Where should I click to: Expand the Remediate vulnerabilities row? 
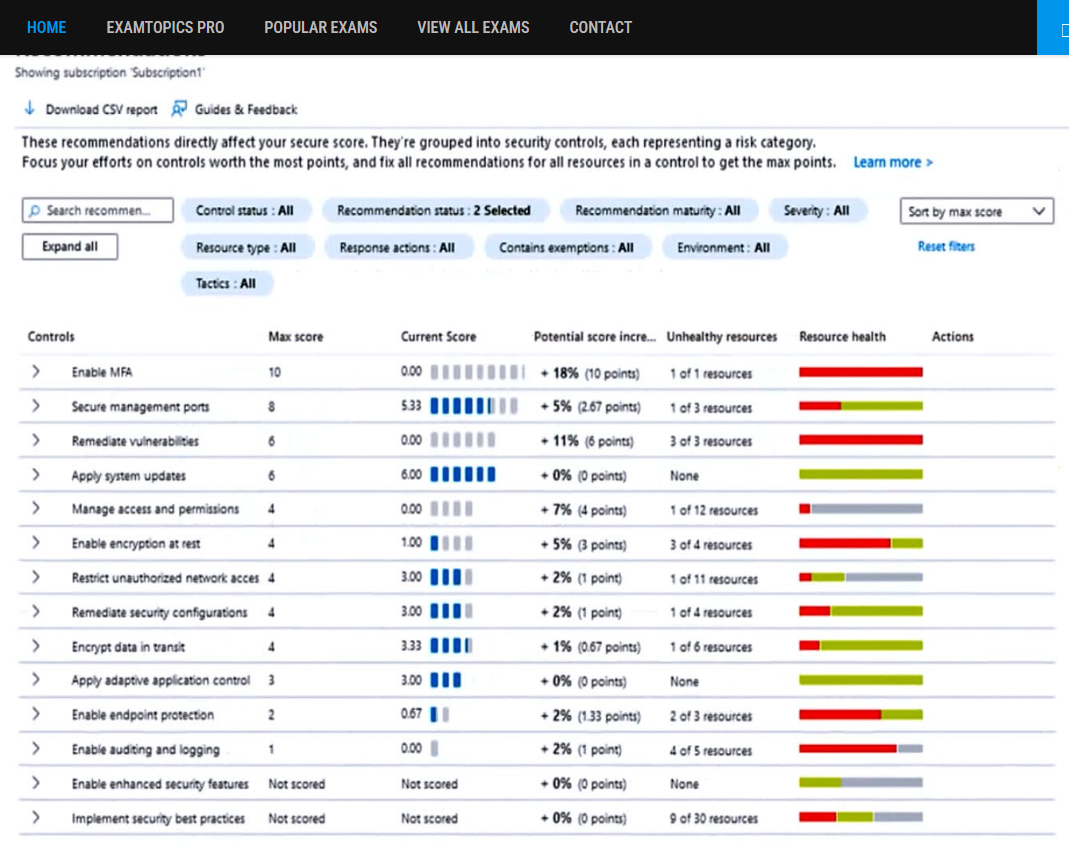tap(35, 440)
